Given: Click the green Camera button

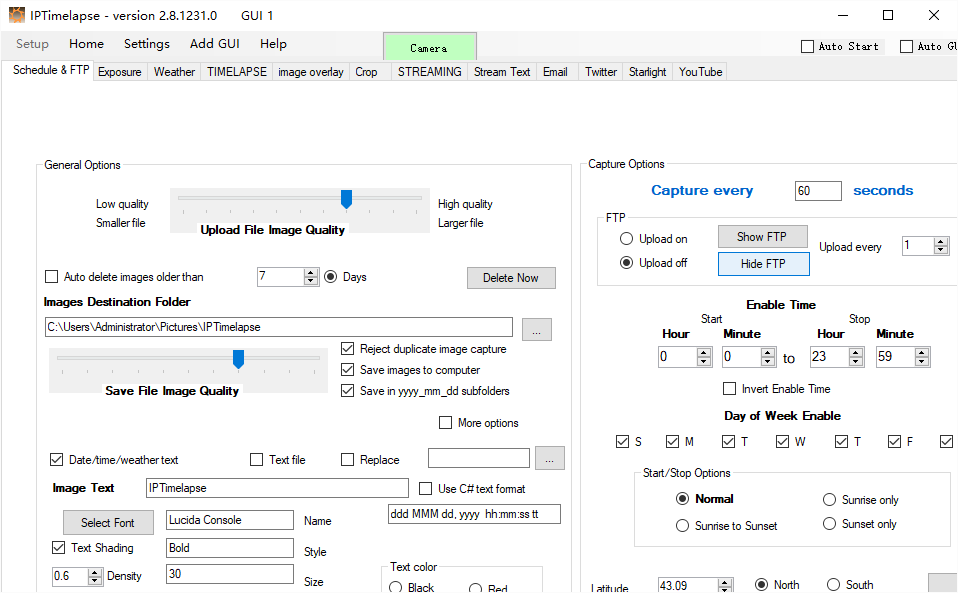Looking at the screenshot, I should coord(430,48).
